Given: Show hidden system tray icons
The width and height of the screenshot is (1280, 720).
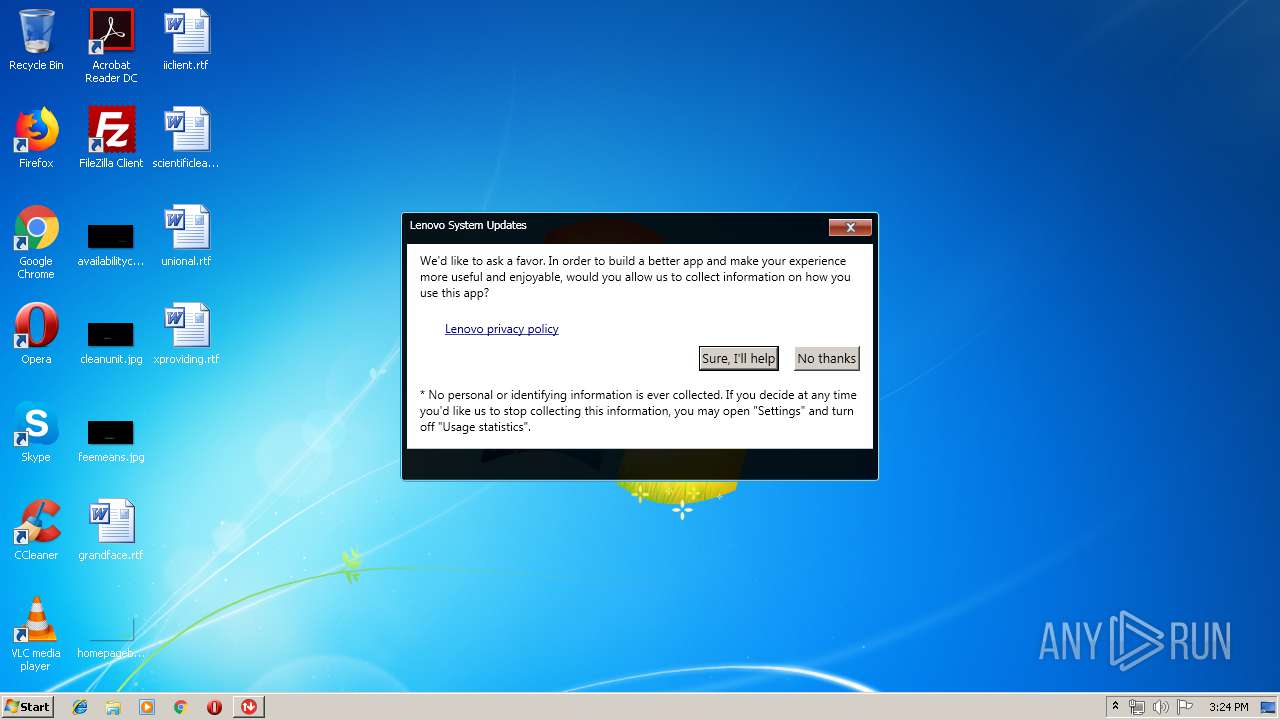Looking at the screenshot, I should 1115,707.
